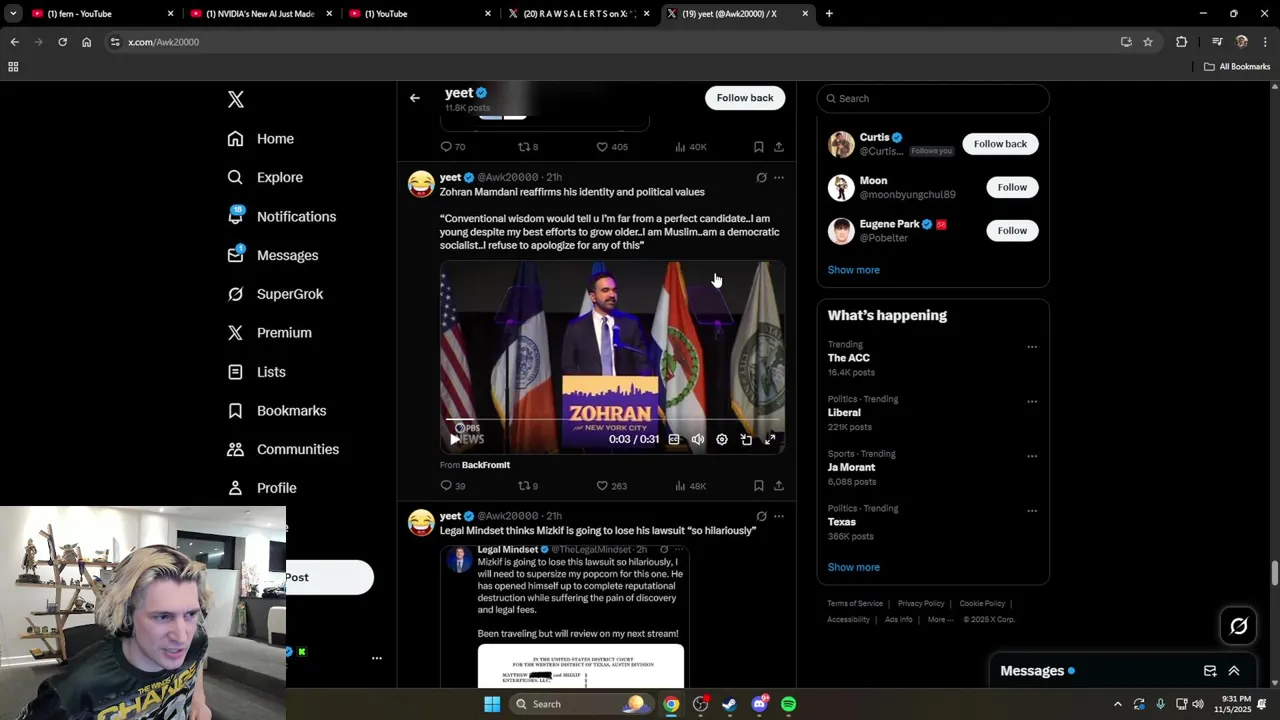Open Lists in the sidebar
Screen dimensions: 1280x720
257,372
